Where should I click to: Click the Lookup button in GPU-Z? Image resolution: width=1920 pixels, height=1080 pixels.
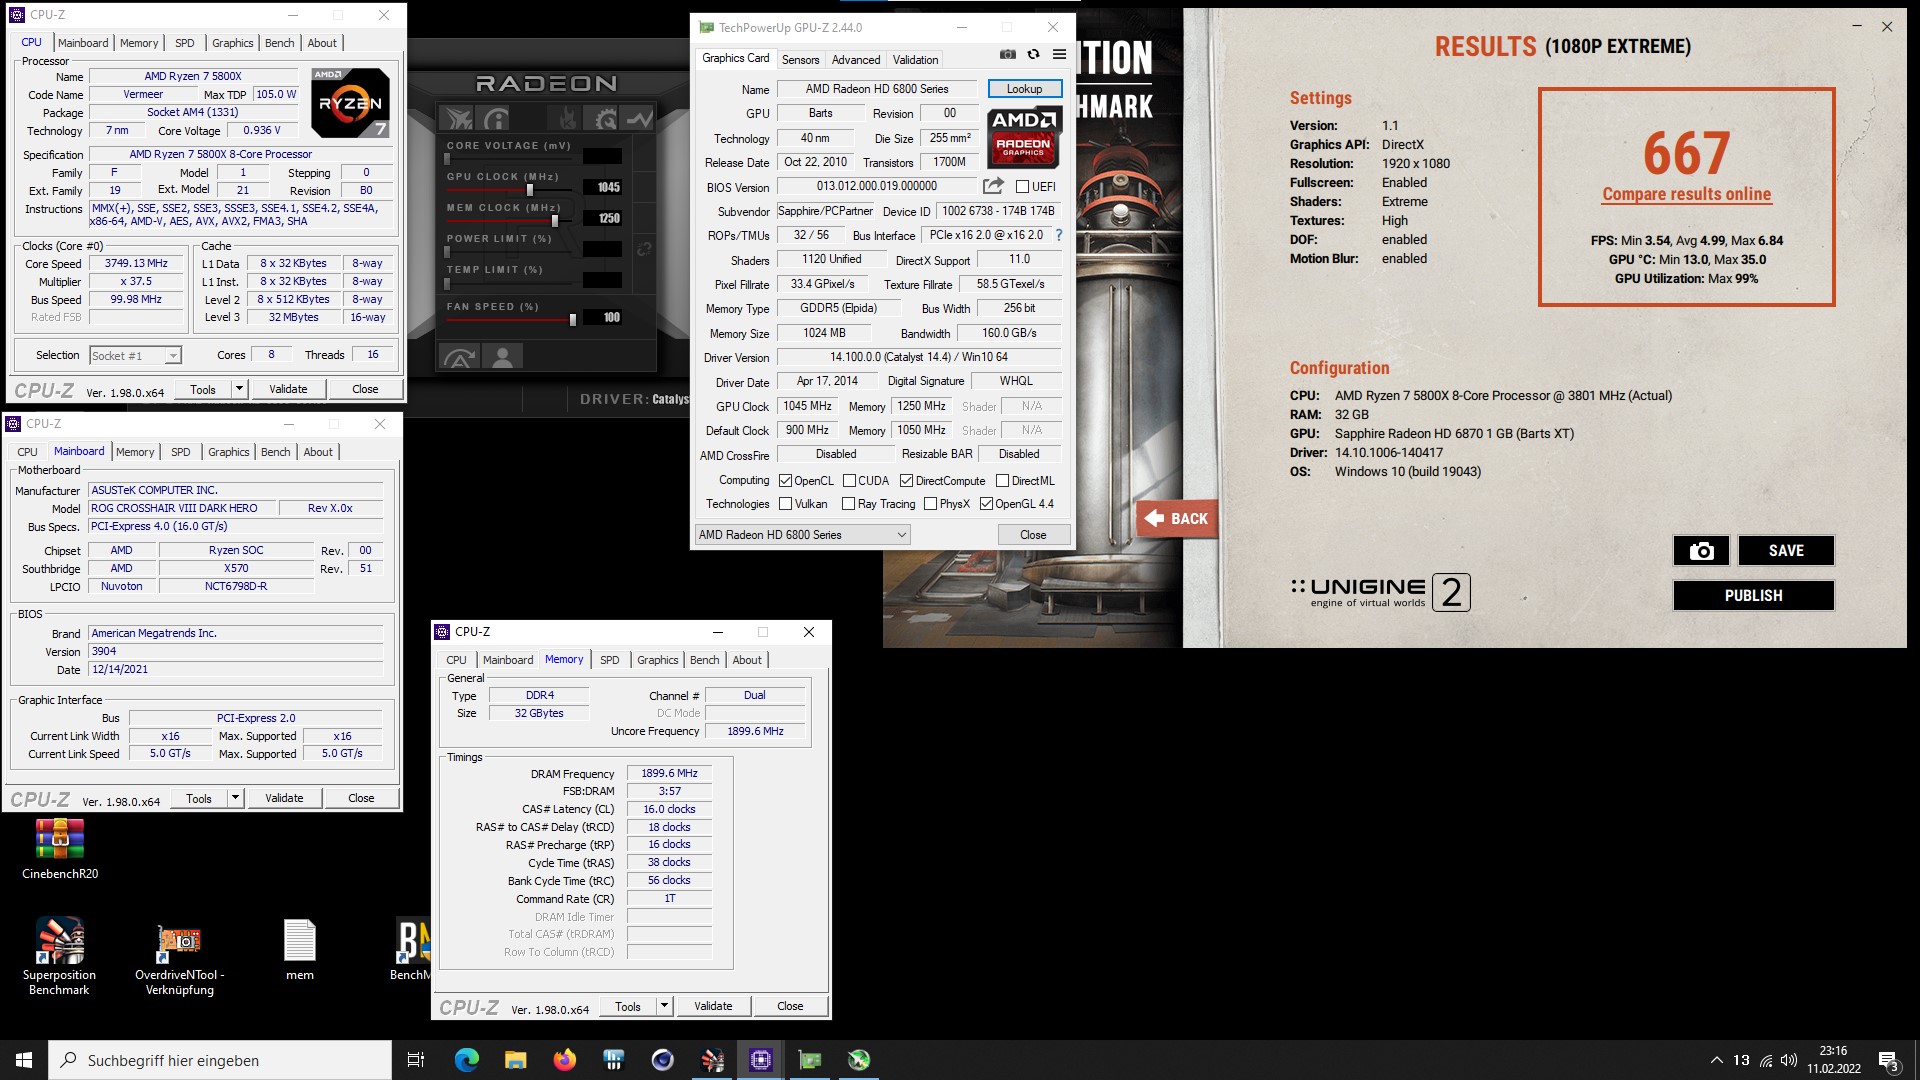click(x=1024, y=89)
